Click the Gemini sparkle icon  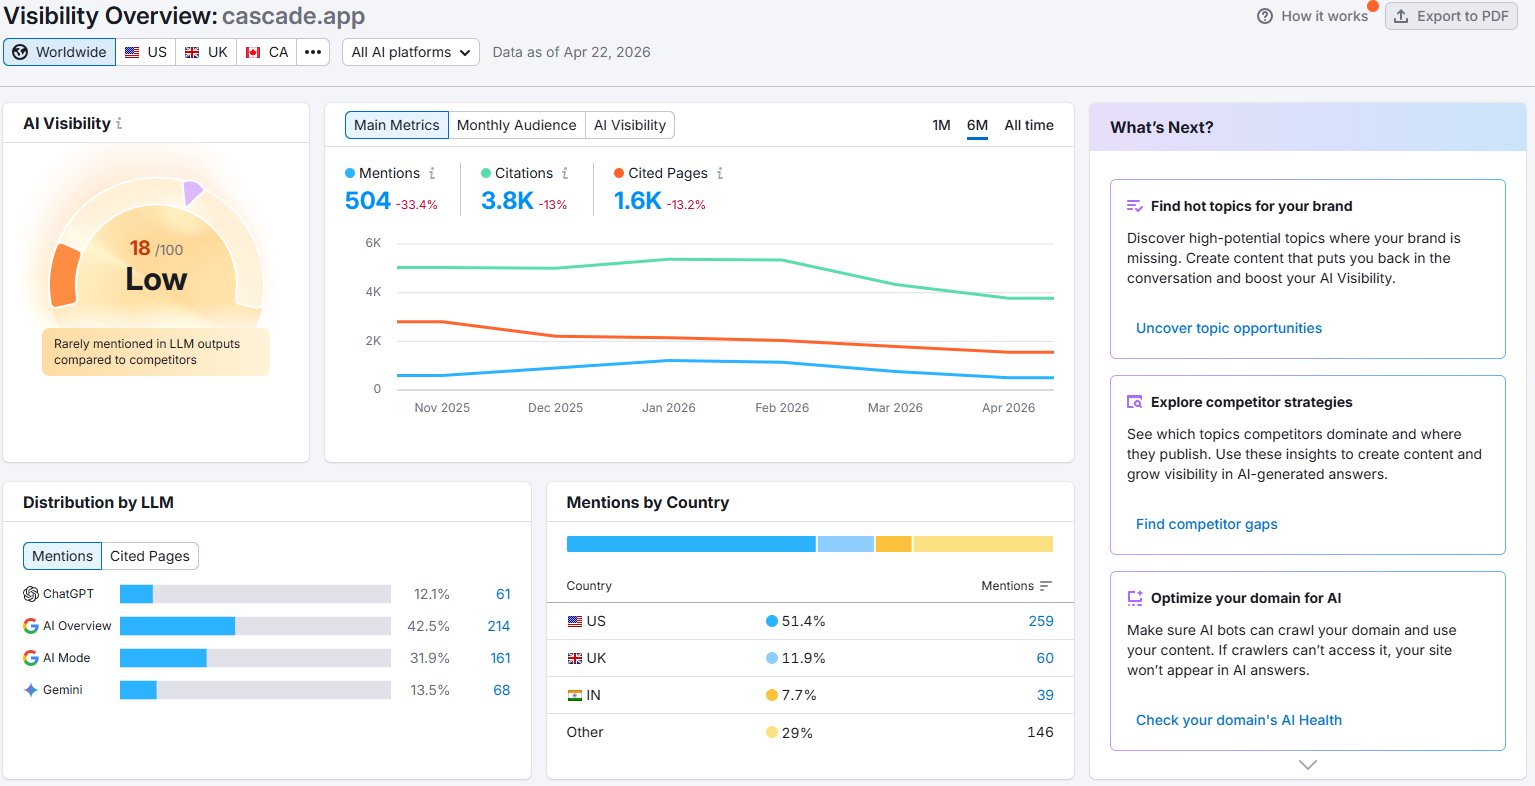pyautogui.click(x=31, y=690)
